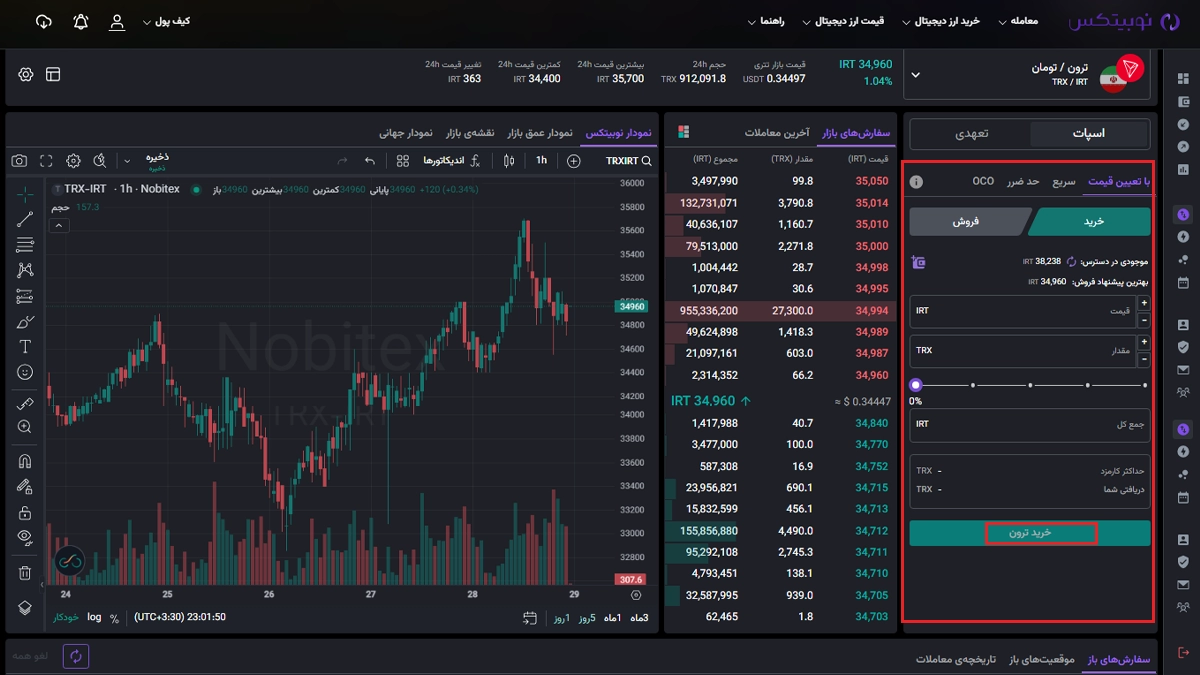Select the ruler measure tool

25,403
